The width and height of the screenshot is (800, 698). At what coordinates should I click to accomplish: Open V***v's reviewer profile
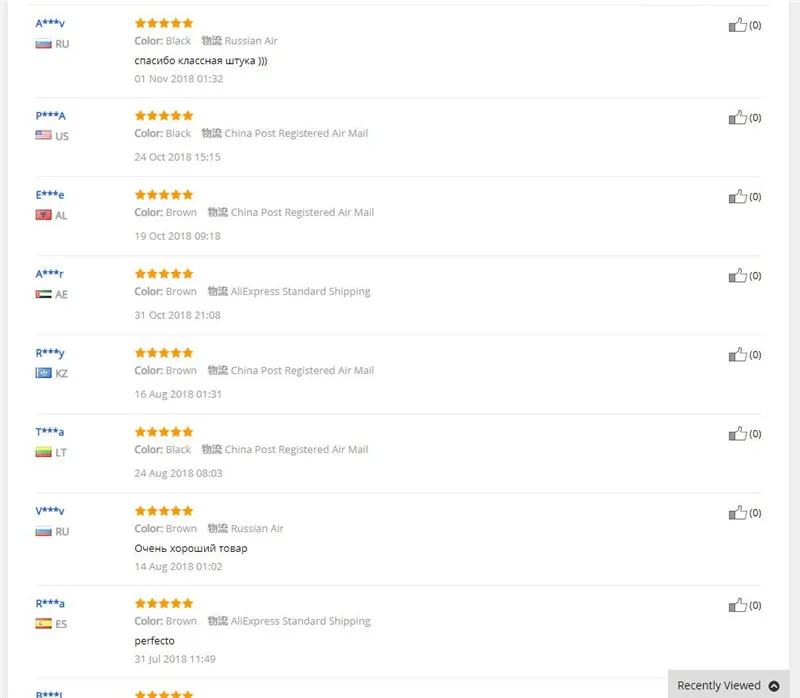click(x=50, y=511)
